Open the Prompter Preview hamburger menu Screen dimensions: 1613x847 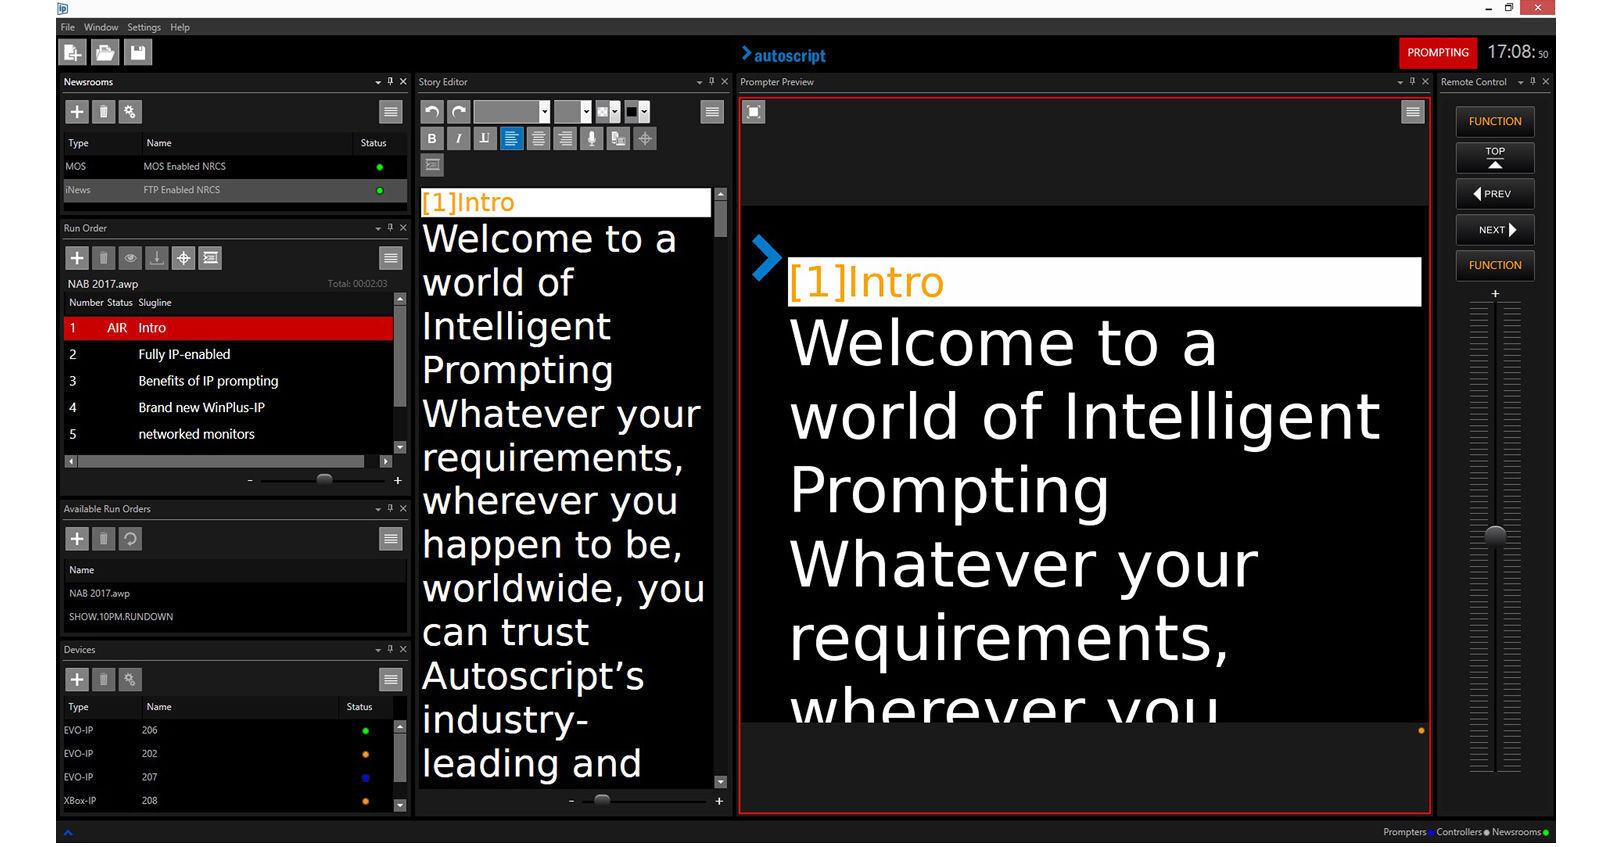click(1413, 112)
